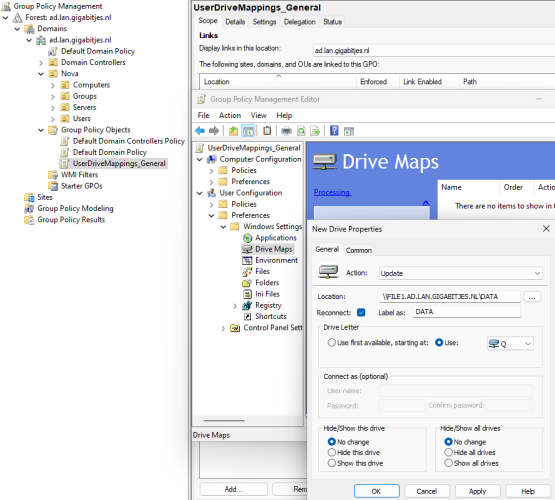Click the Export list toolbar icon
Viewport: 555px width, 500px height.
point(315,131)
